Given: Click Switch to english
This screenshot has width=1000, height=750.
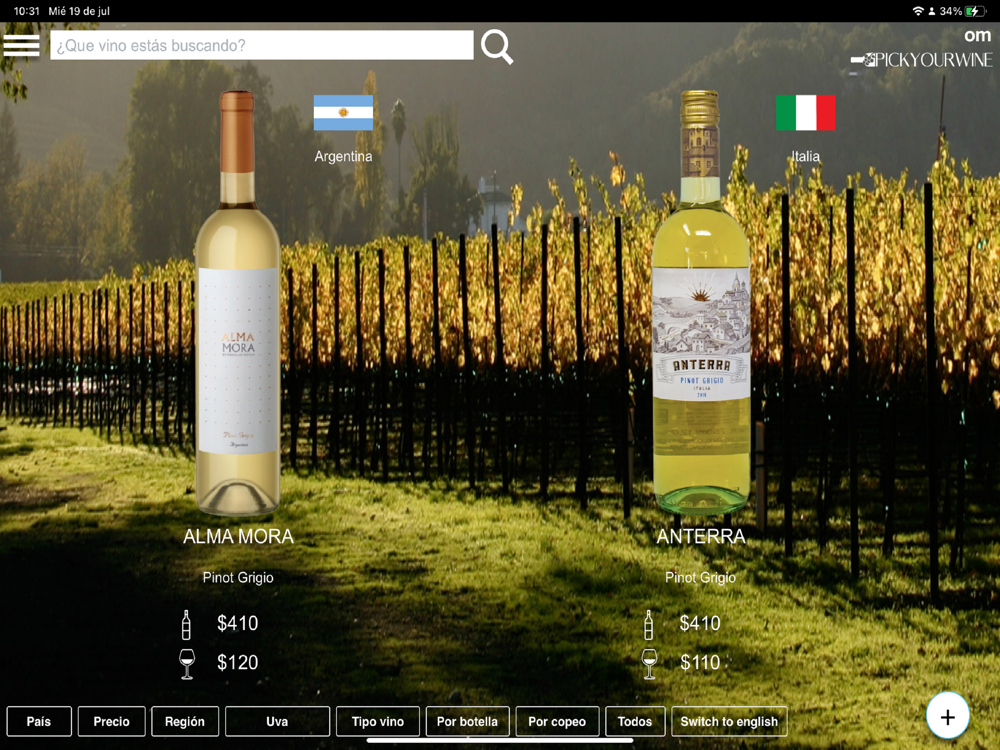Looking at the screenshot, I should click(729, 721).
